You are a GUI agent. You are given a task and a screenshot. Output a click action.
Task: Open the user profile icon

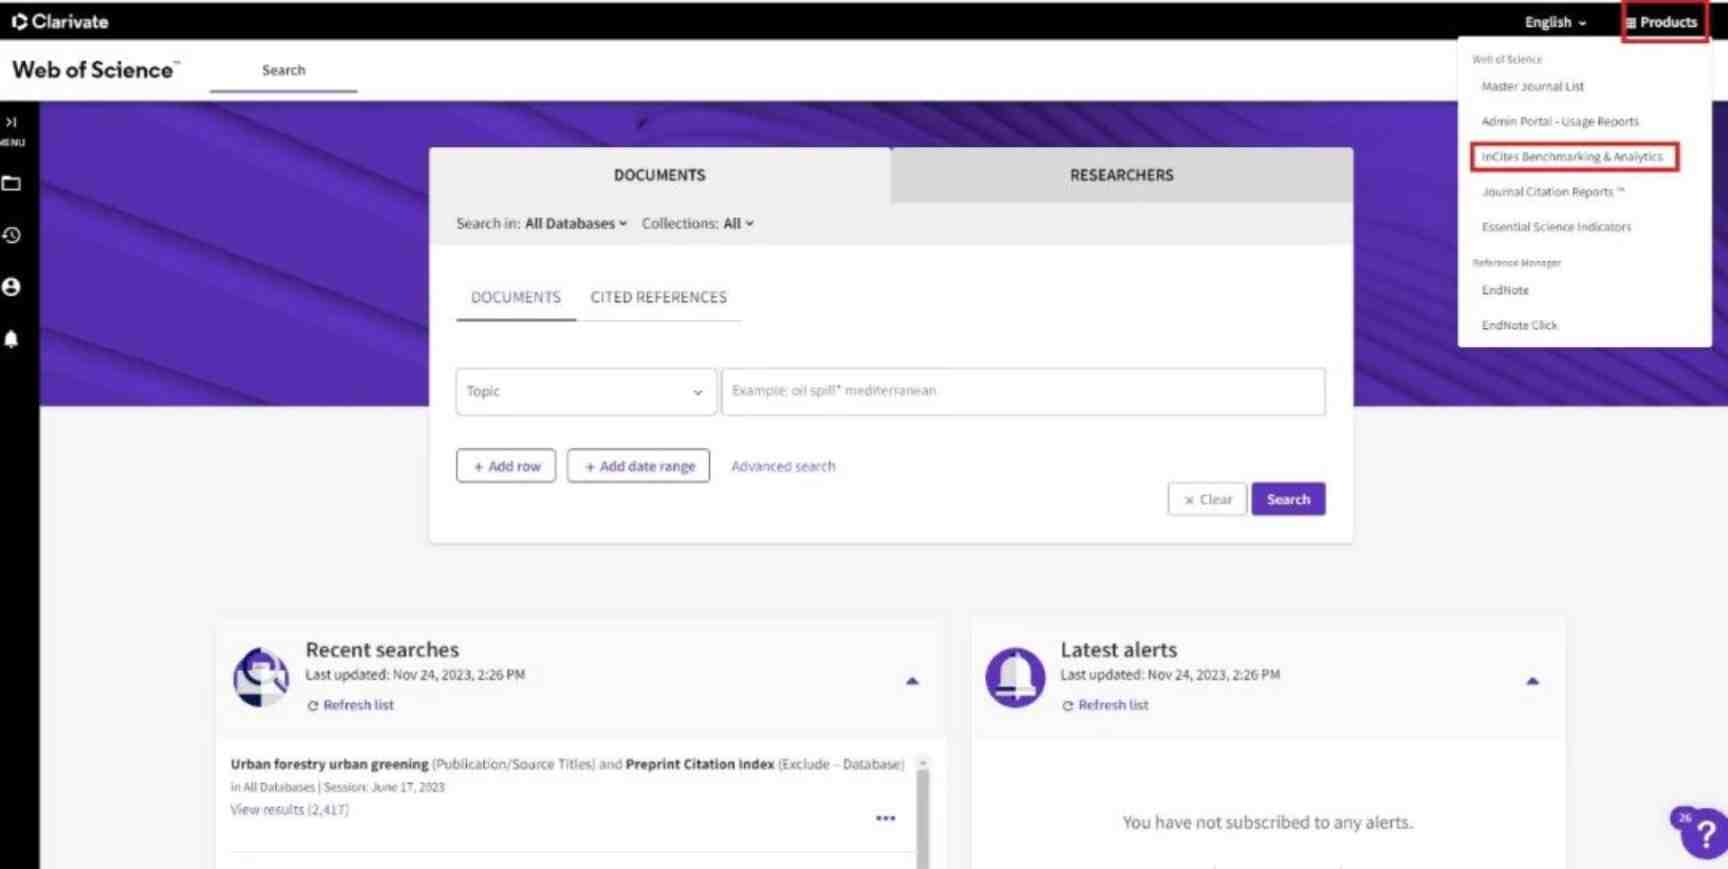tap(11, 288)
